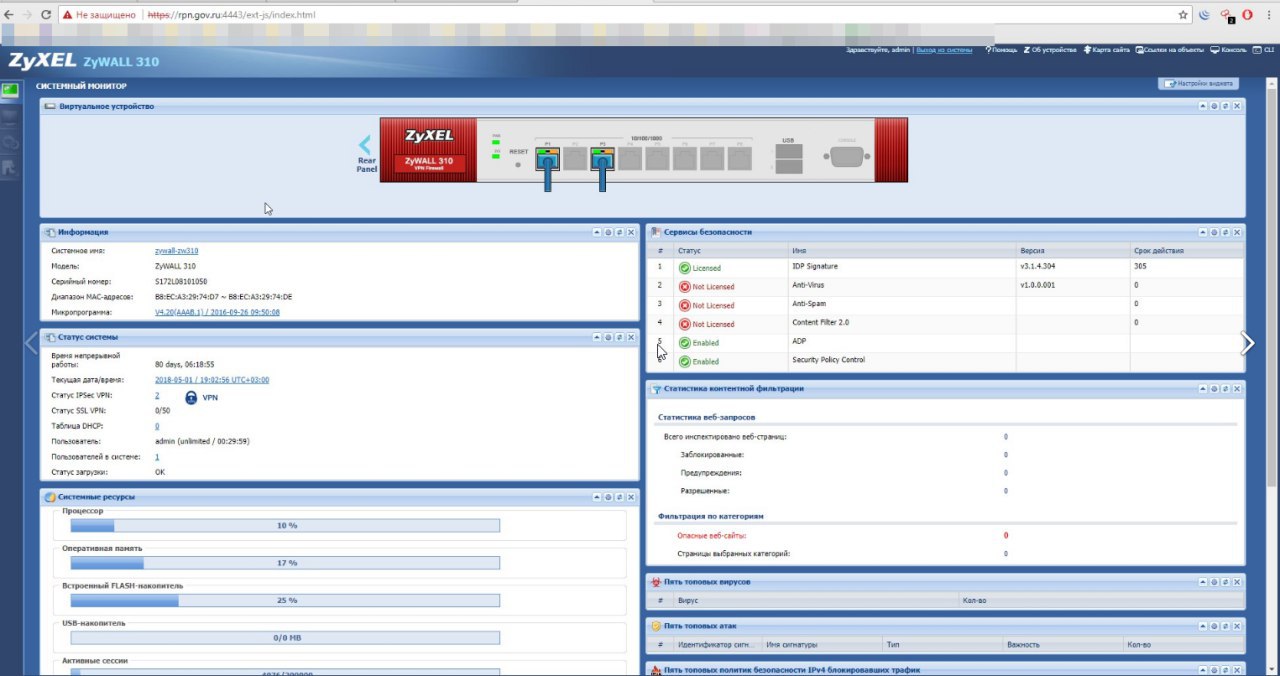This screenshot has width=1280, height=676.
Task: Close the Статус системы widget
Action: point(632,338)
